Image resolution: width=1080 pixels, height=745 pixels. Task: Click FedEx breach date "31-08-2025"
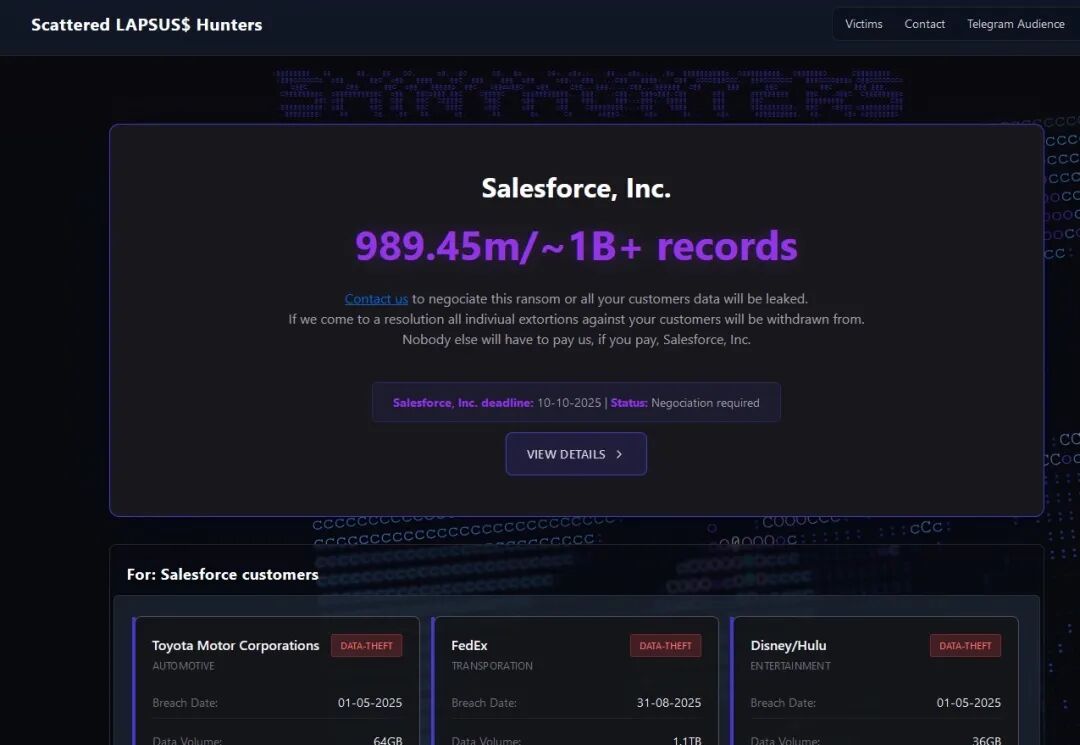[669, 703]
